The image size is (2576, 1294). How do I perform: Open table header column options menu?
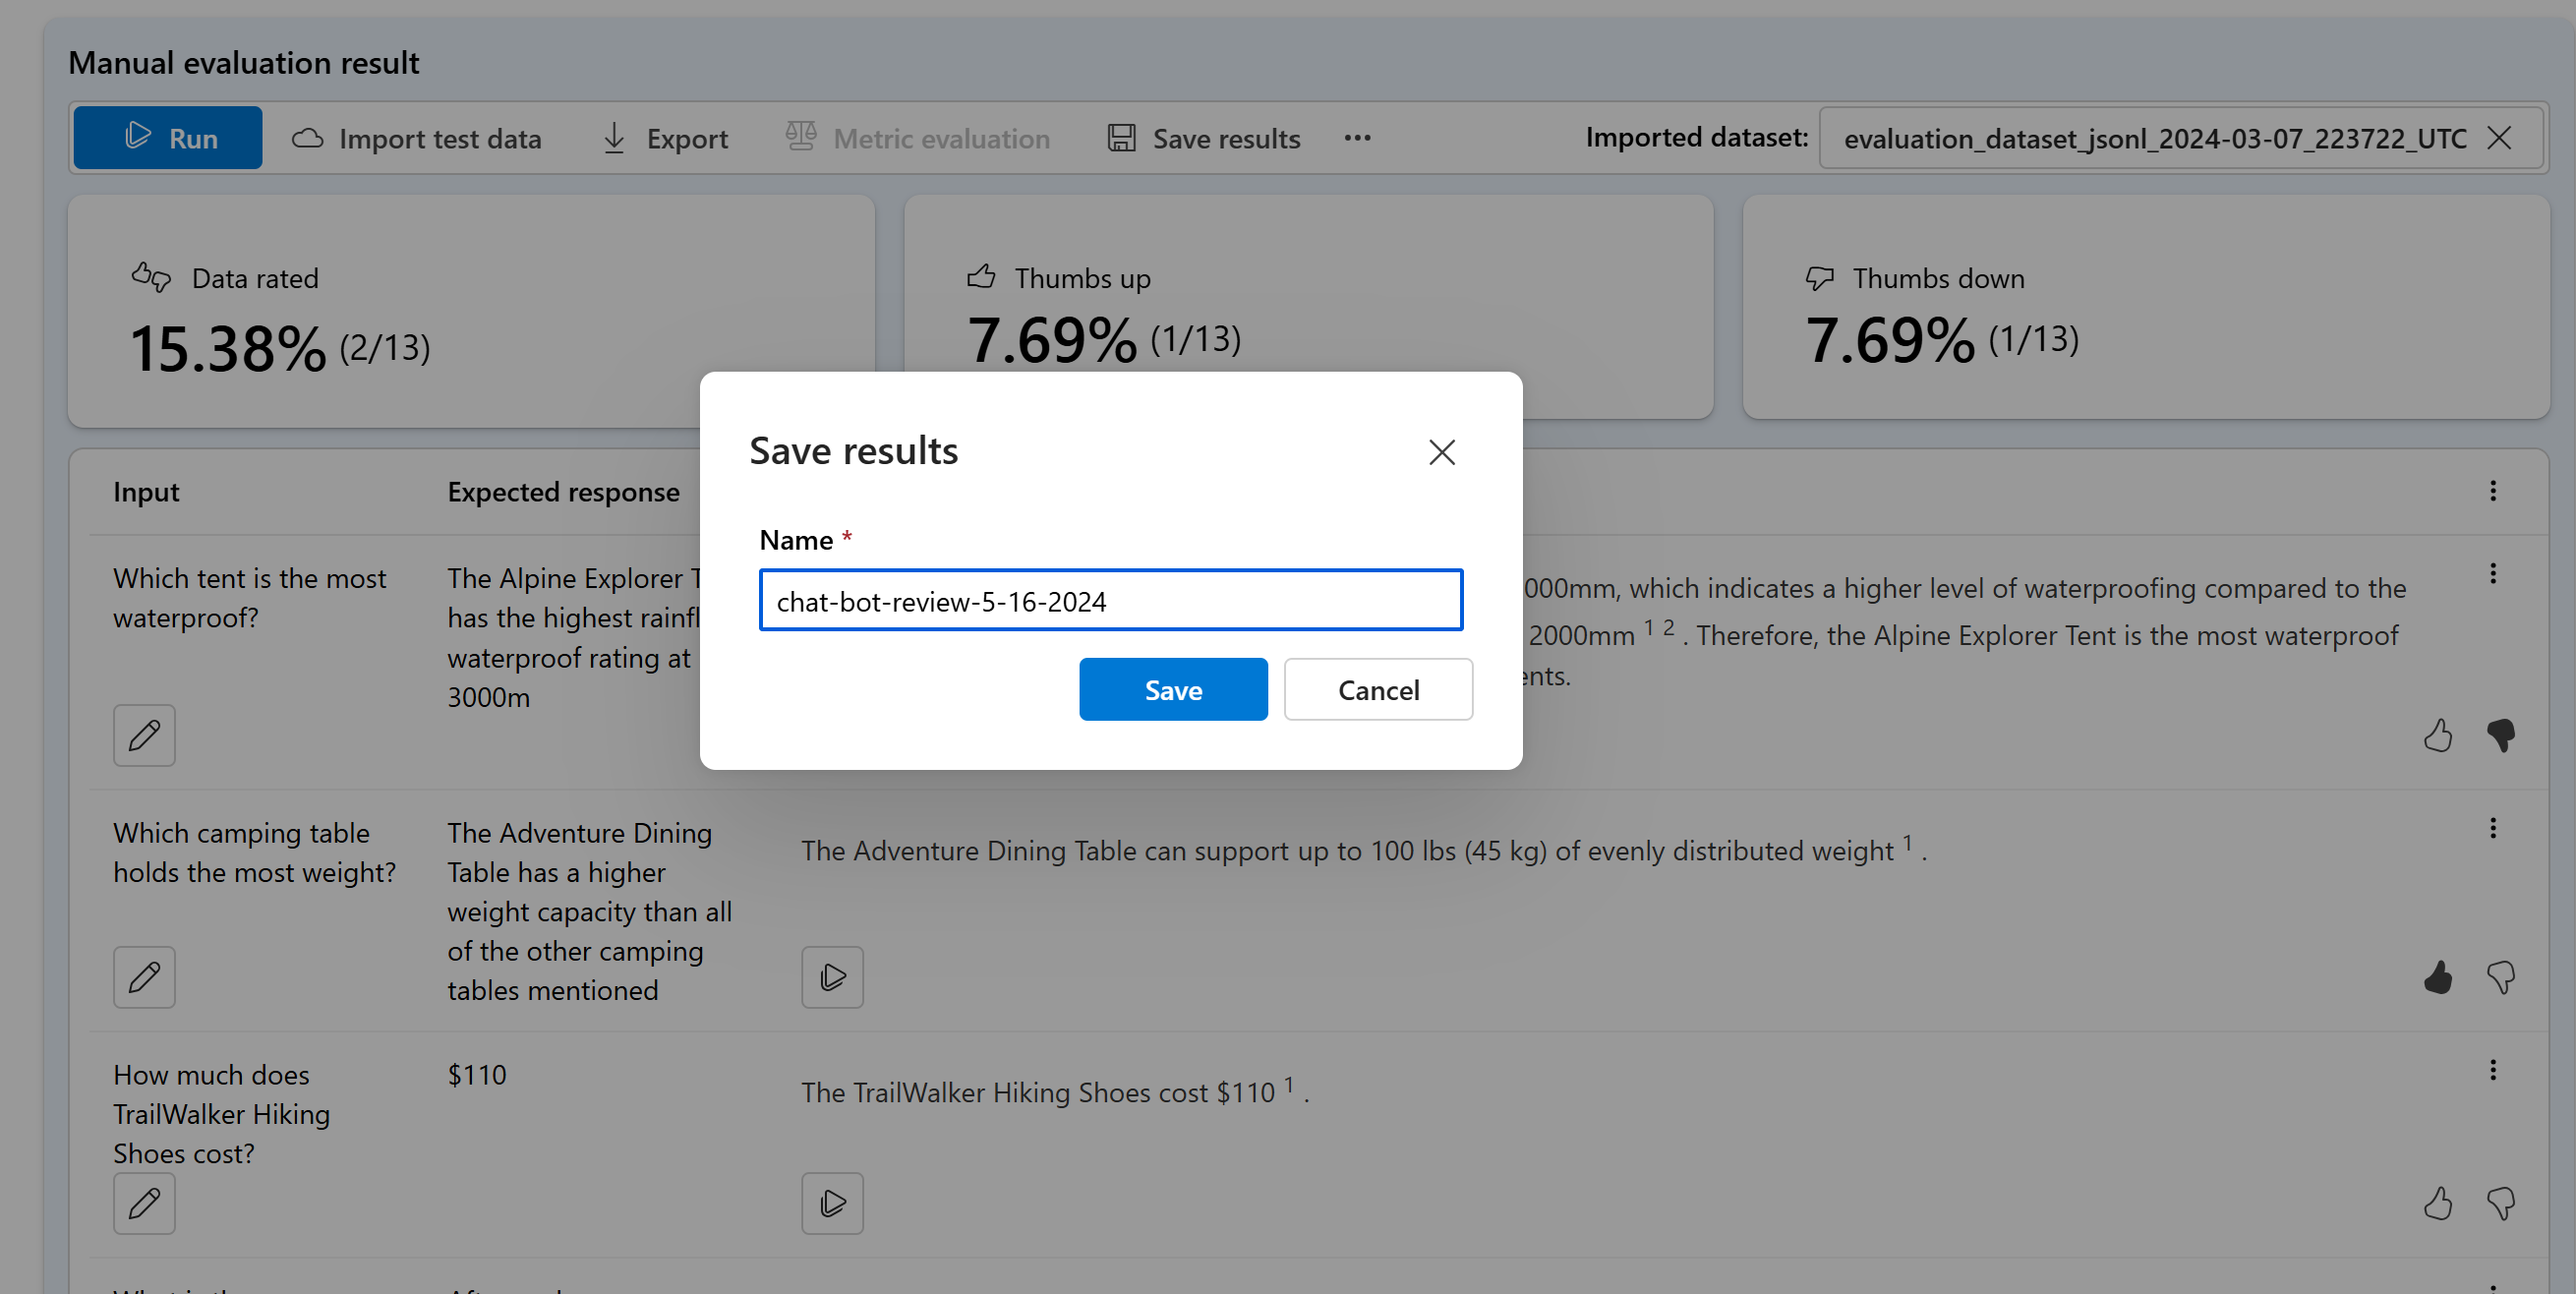point(2493,491)
